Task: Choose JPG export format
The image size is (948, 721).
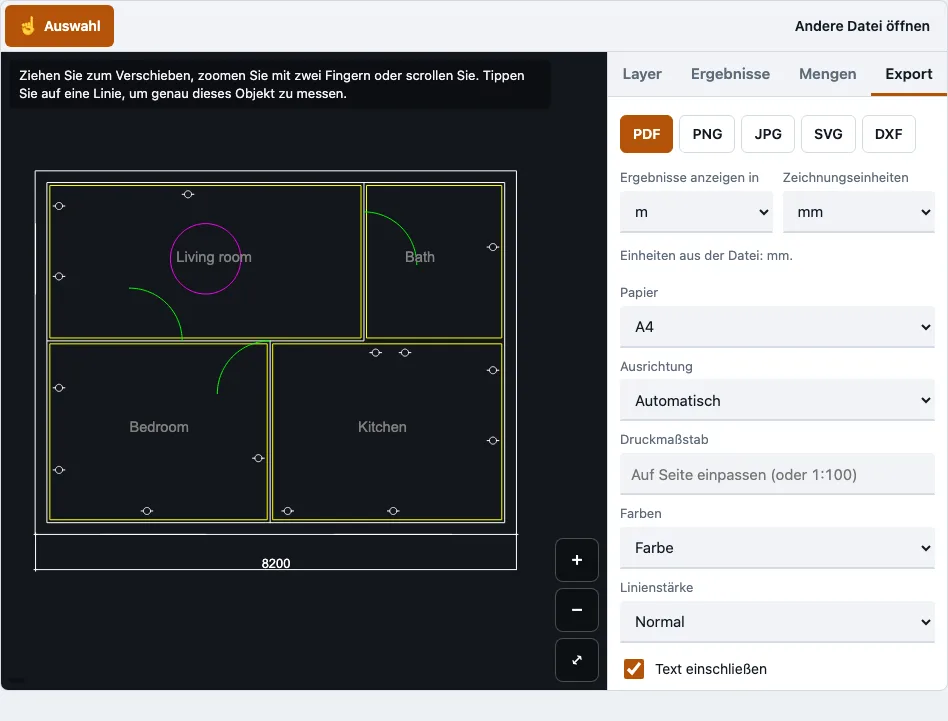Action: coord(768,134)
